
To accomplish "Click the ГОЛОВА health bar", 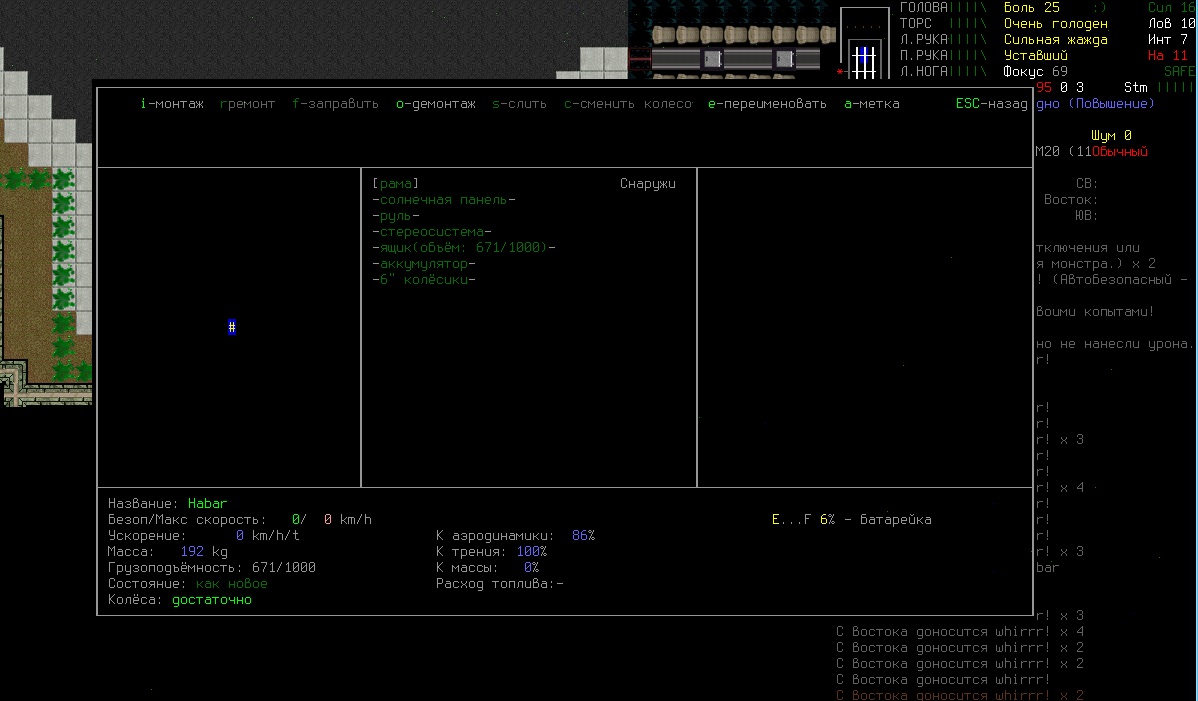I will [968, 8].
